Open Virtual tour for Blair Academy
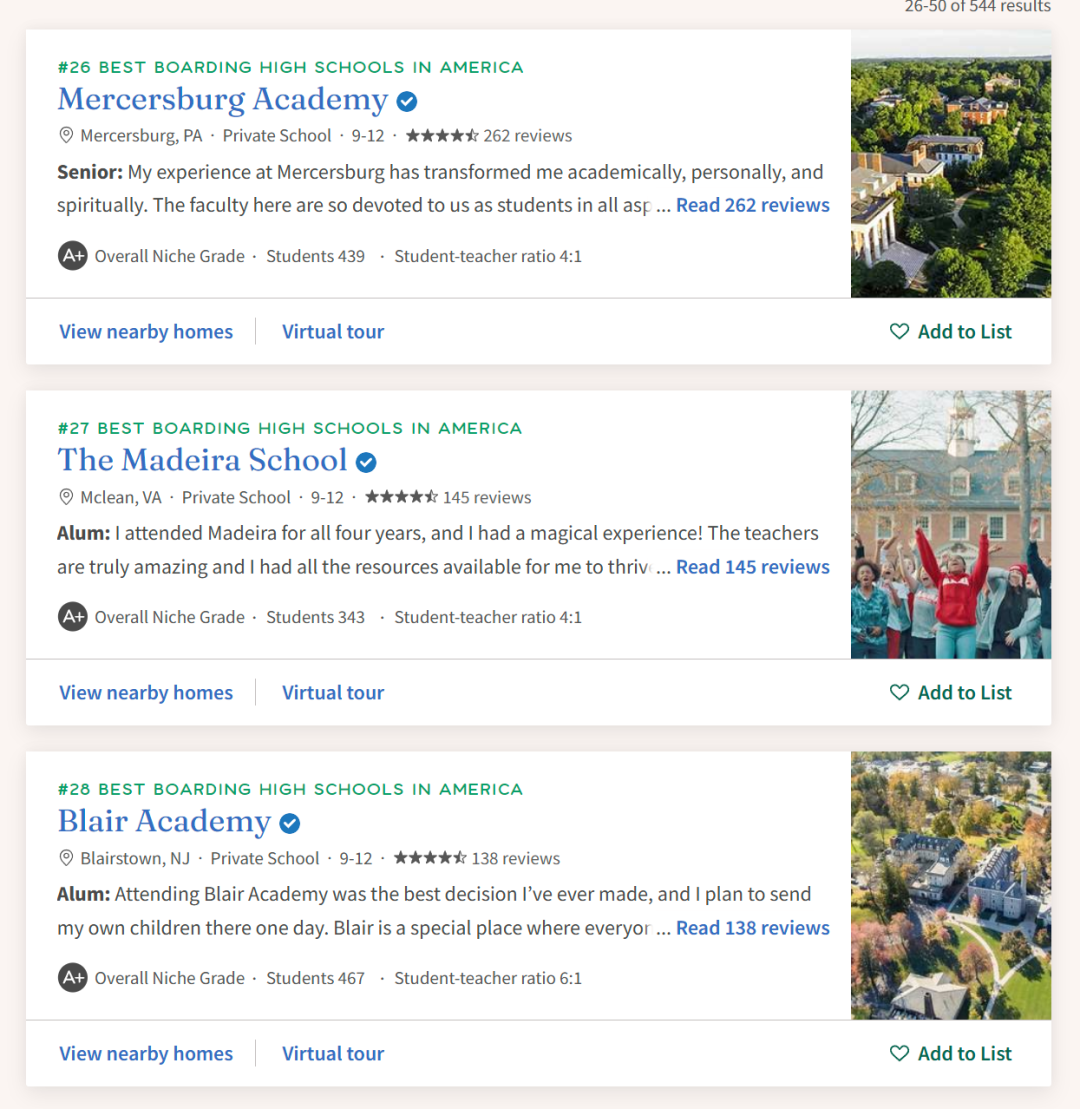Screen dimensions: 1080x1109 [x=333, y=1053]
